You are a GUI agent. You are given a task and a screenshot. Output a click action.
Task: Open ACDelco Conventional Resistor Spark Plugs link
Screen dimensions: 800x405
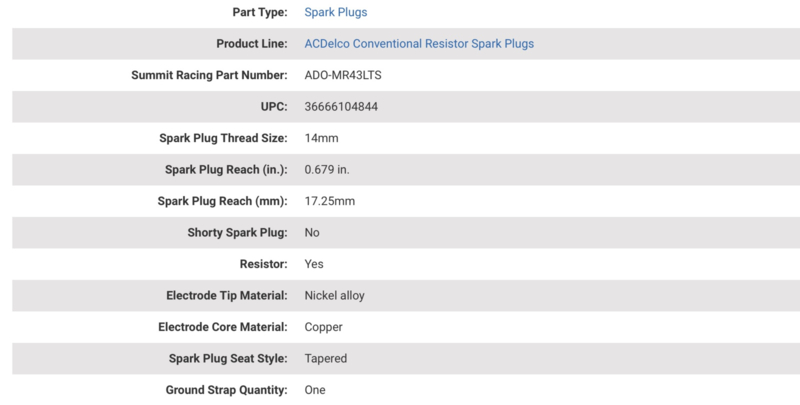[x=419, y=44]
